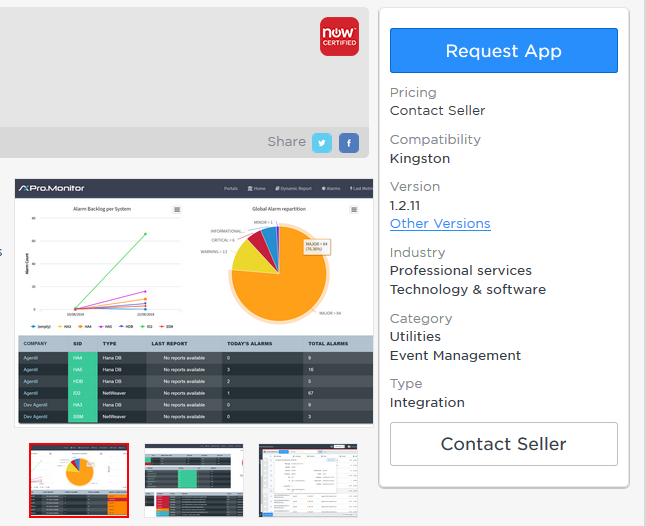Share the app on Twitter
The width and height of the screenshot is (646, 526).
coord(321,143)
